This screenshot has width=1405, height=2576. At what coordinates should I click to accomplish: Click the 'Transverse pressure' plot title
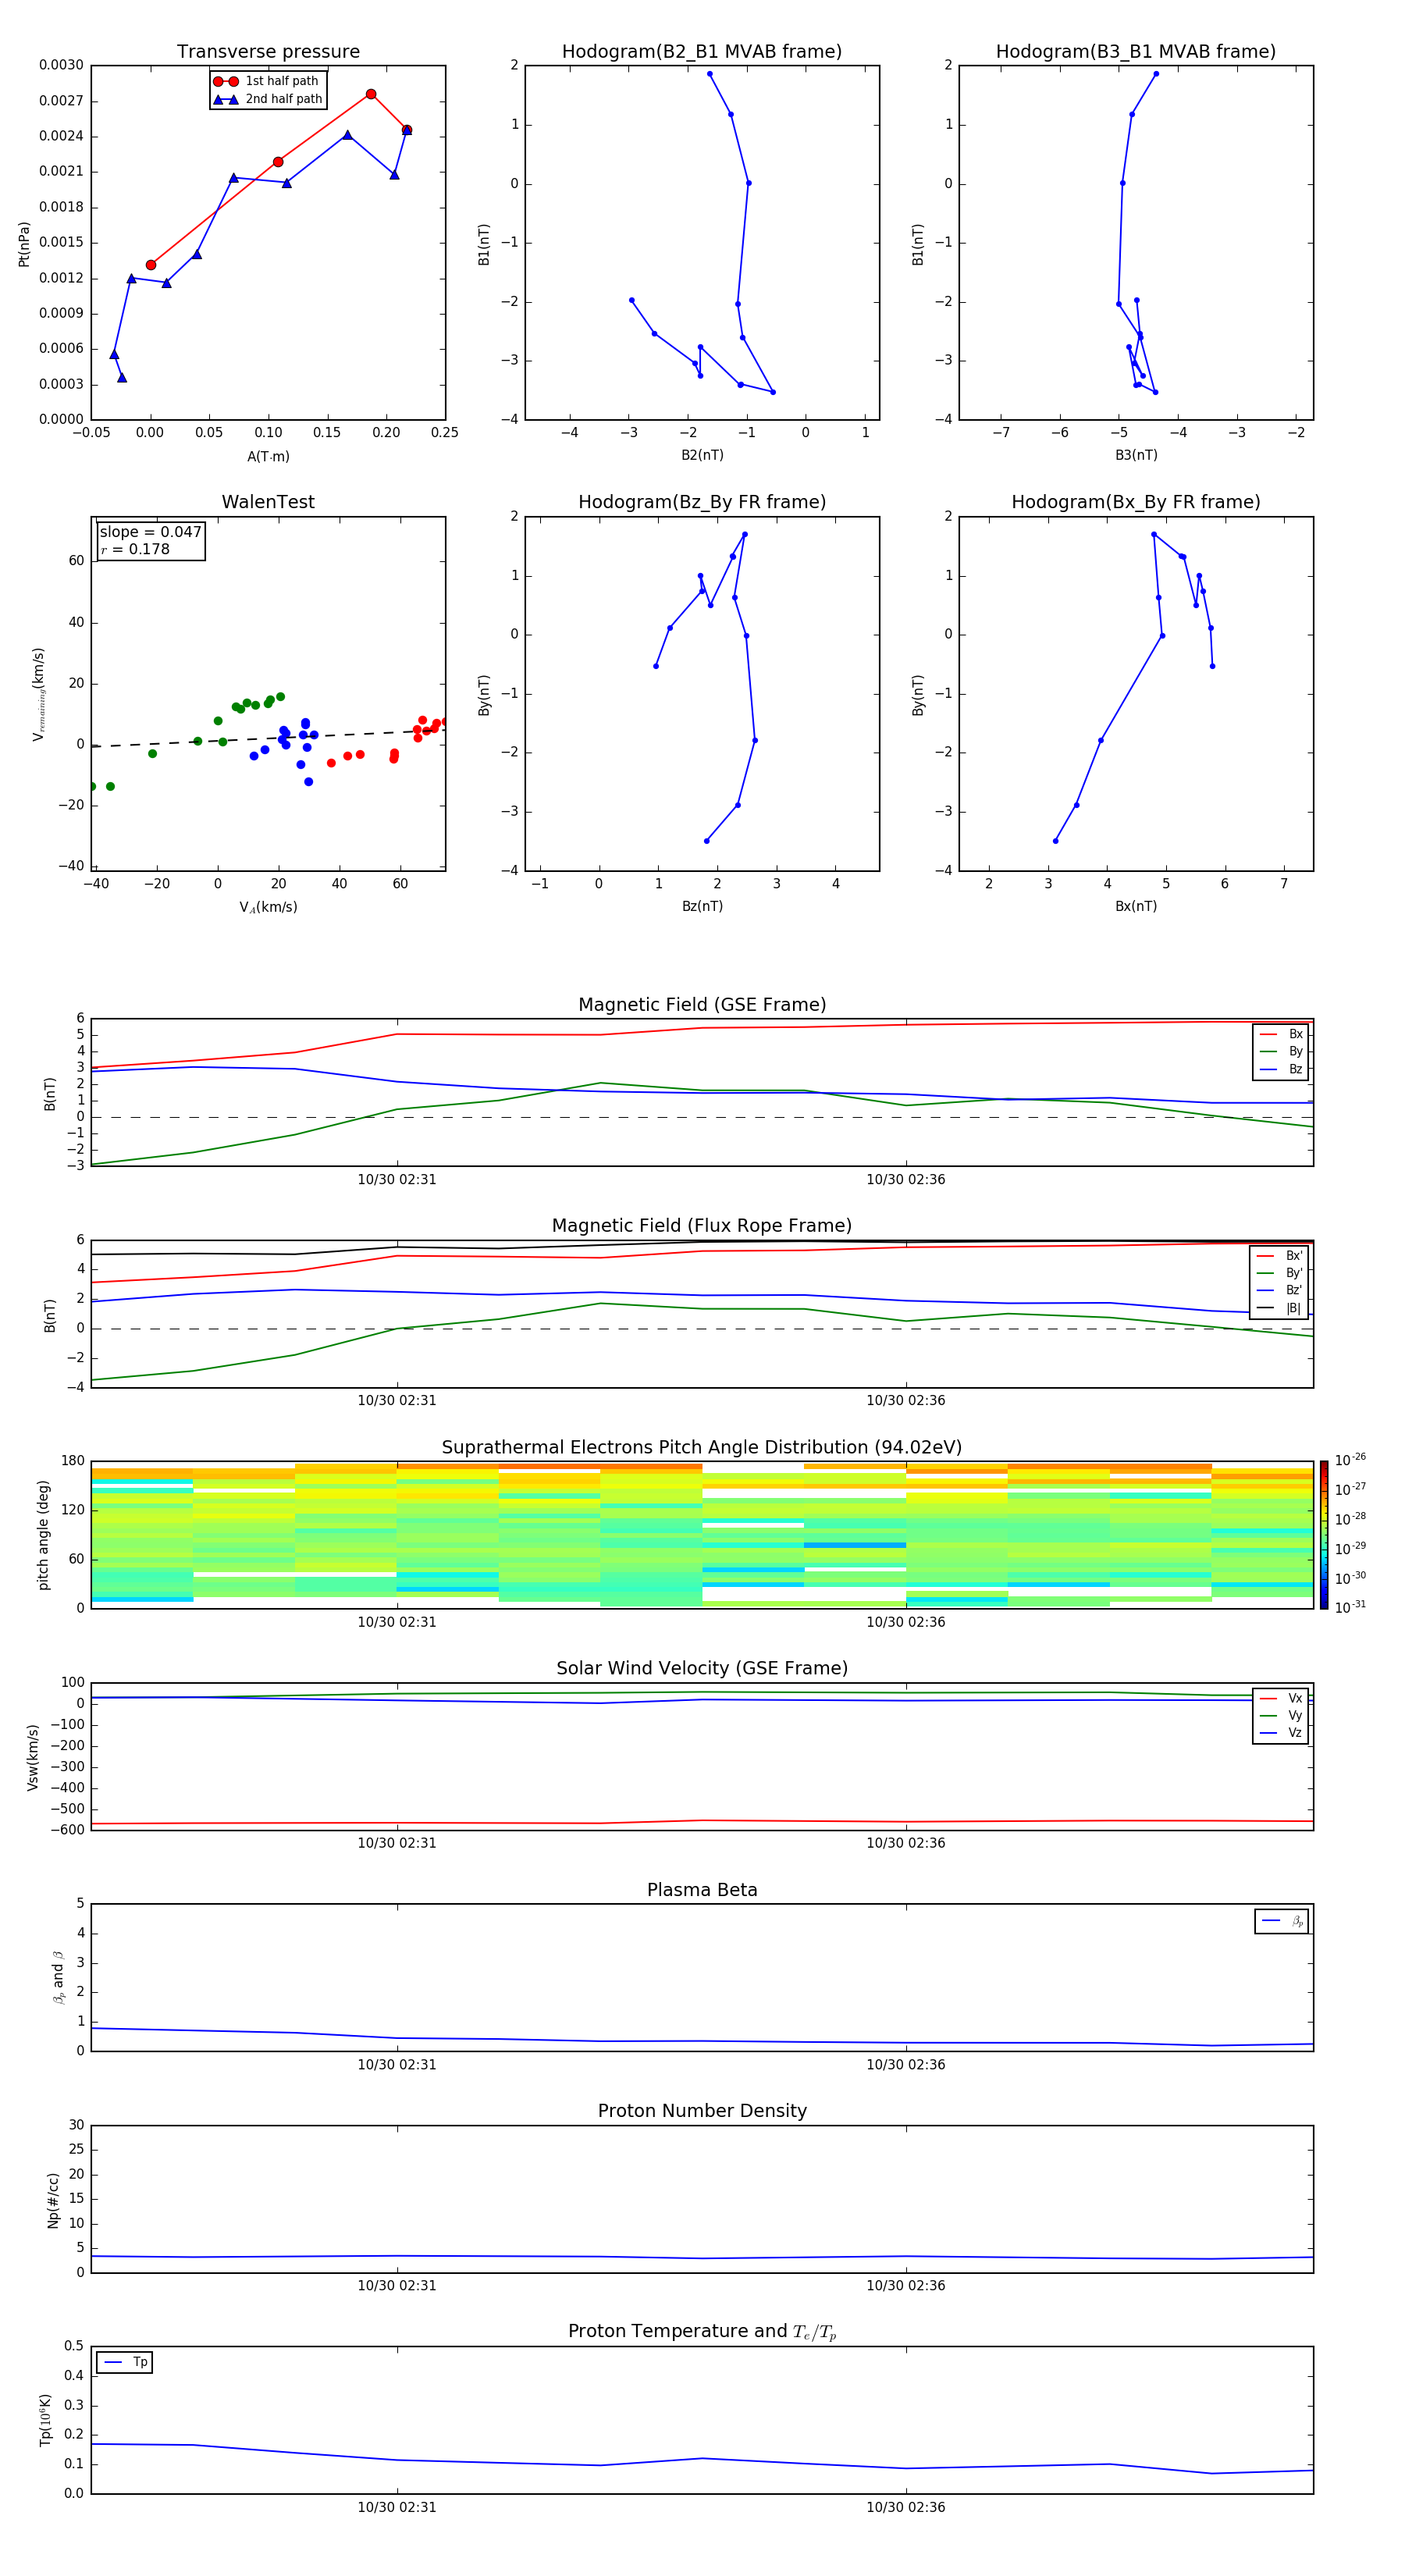268,52
